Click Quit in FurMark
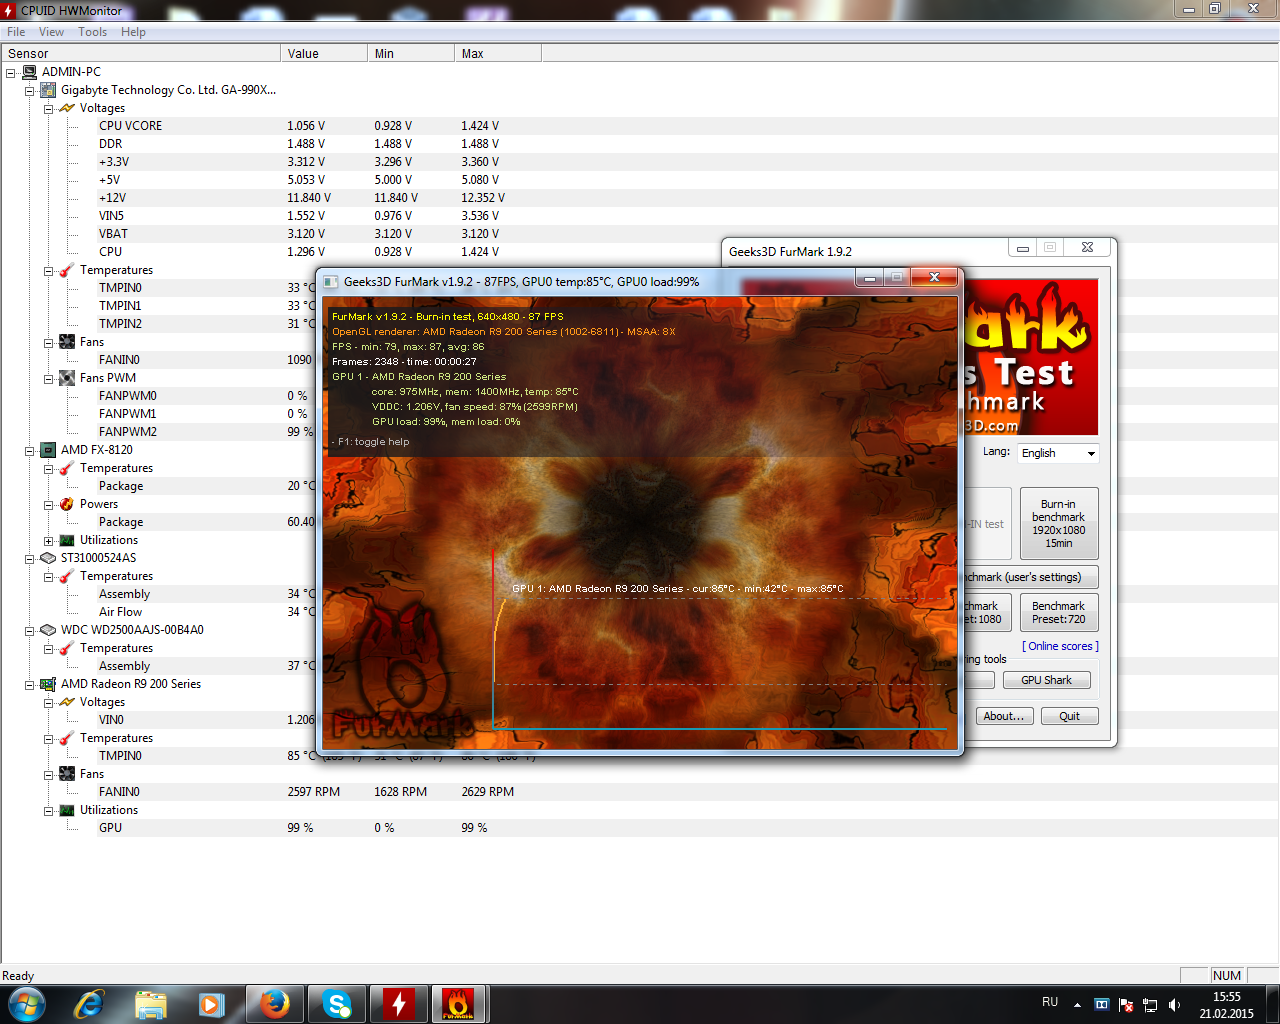 [1070, 716]
